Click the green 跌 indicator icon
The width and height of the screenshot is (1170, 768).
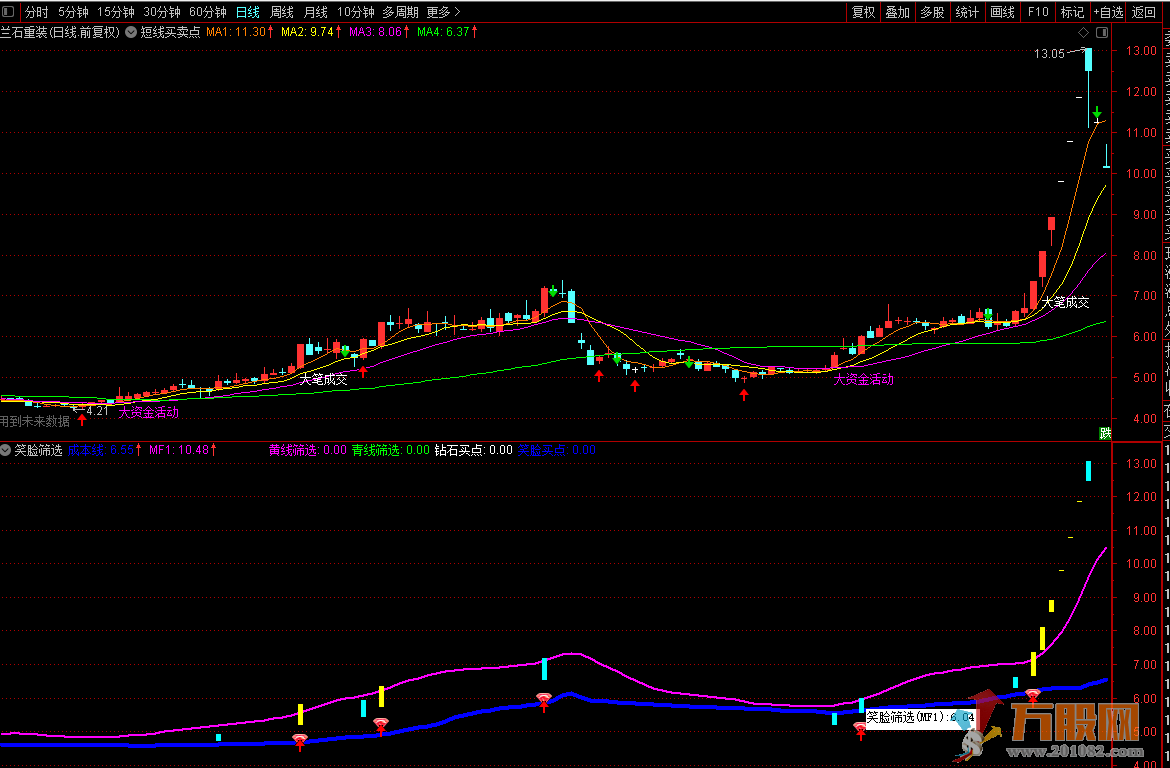pos(1105,433)
